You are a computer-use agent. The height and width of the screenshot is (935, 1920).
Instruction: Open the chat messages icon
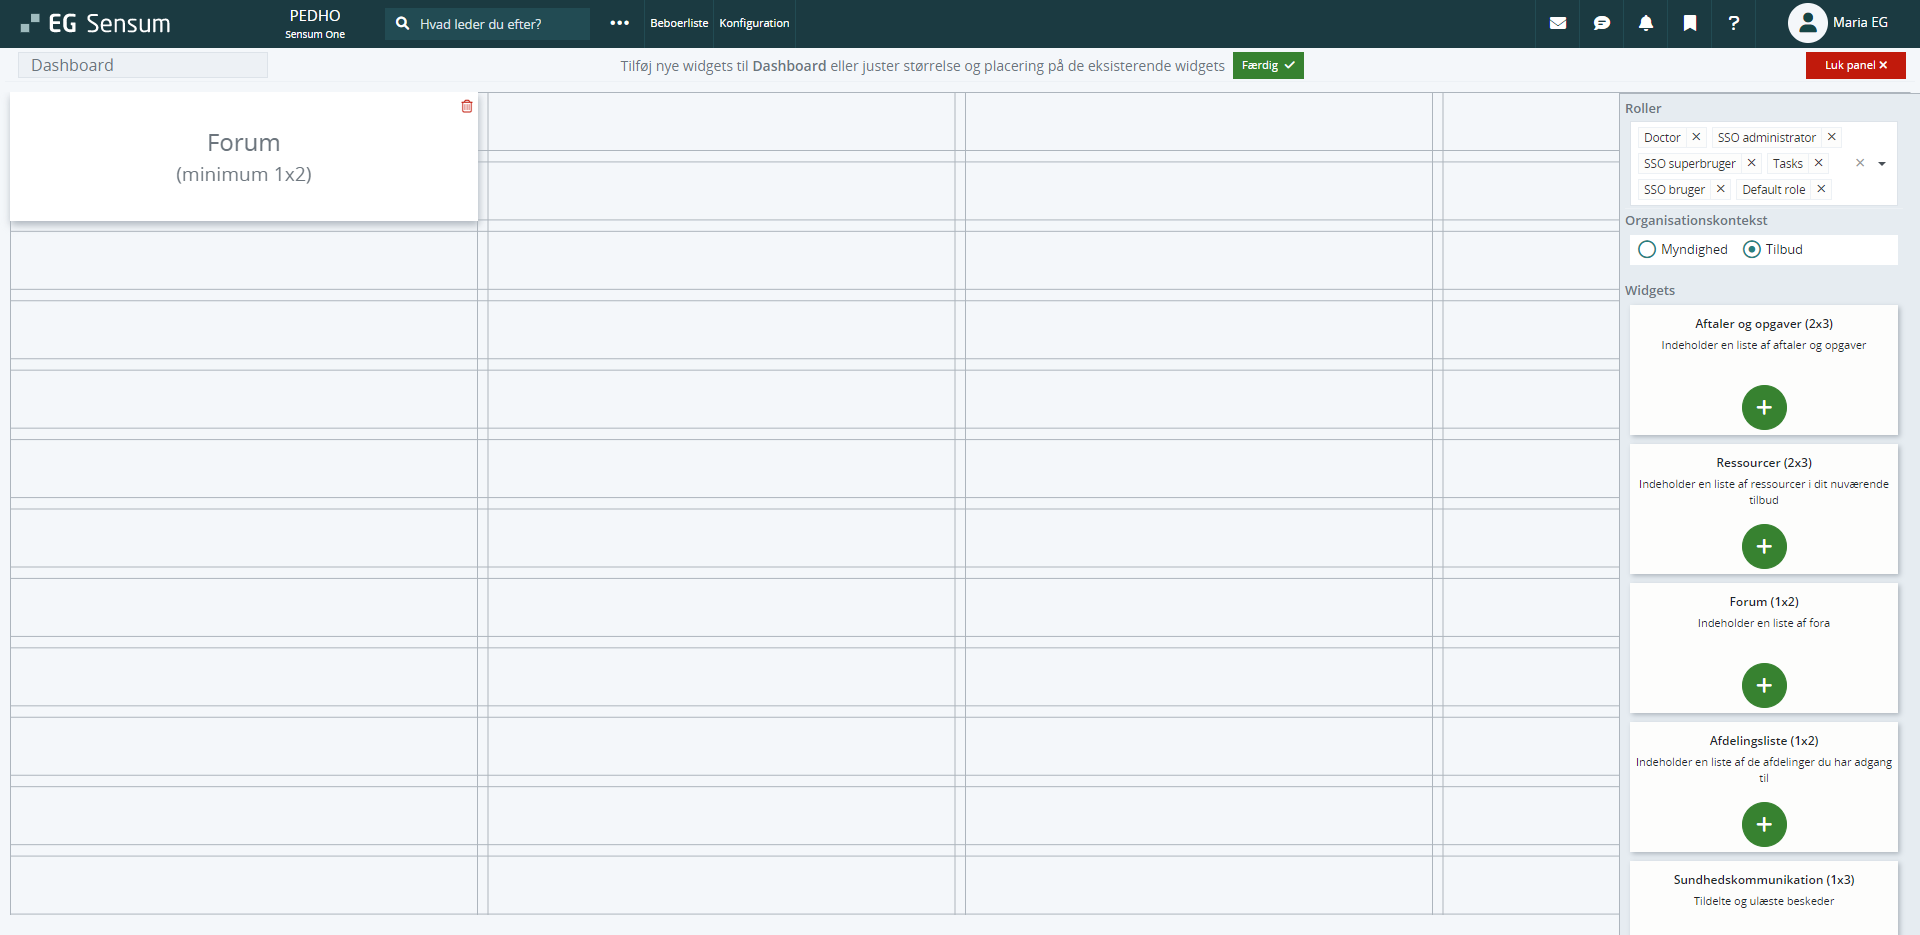click(x=1602, y=23)
